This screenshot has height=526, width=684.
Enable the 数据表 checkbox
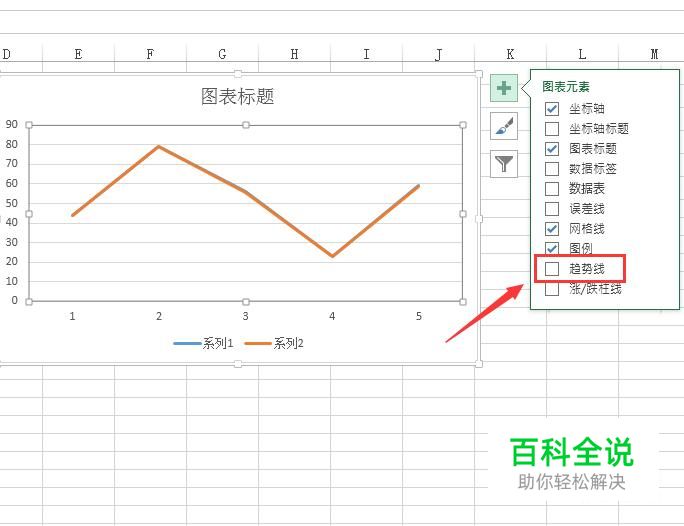(x=552, y=189)
